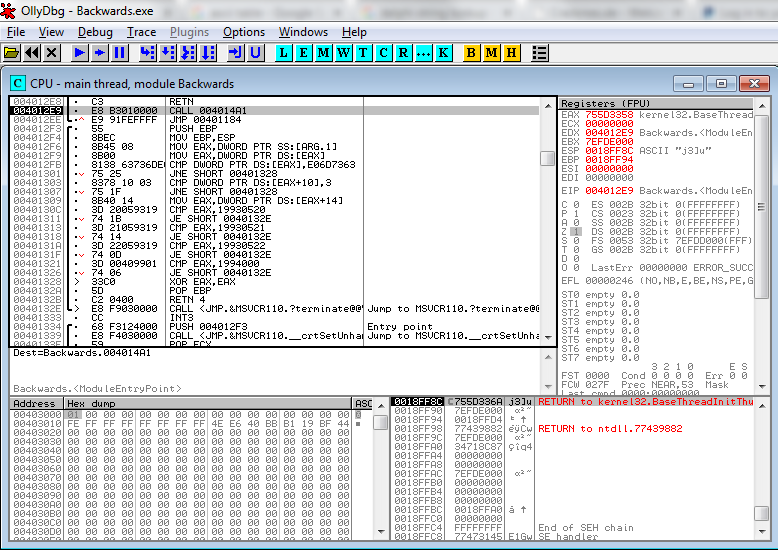Image resolution: width=778 pixels, height=550 pixels.
Task: Select the RETN 4 instruction line
Action: 274,300
